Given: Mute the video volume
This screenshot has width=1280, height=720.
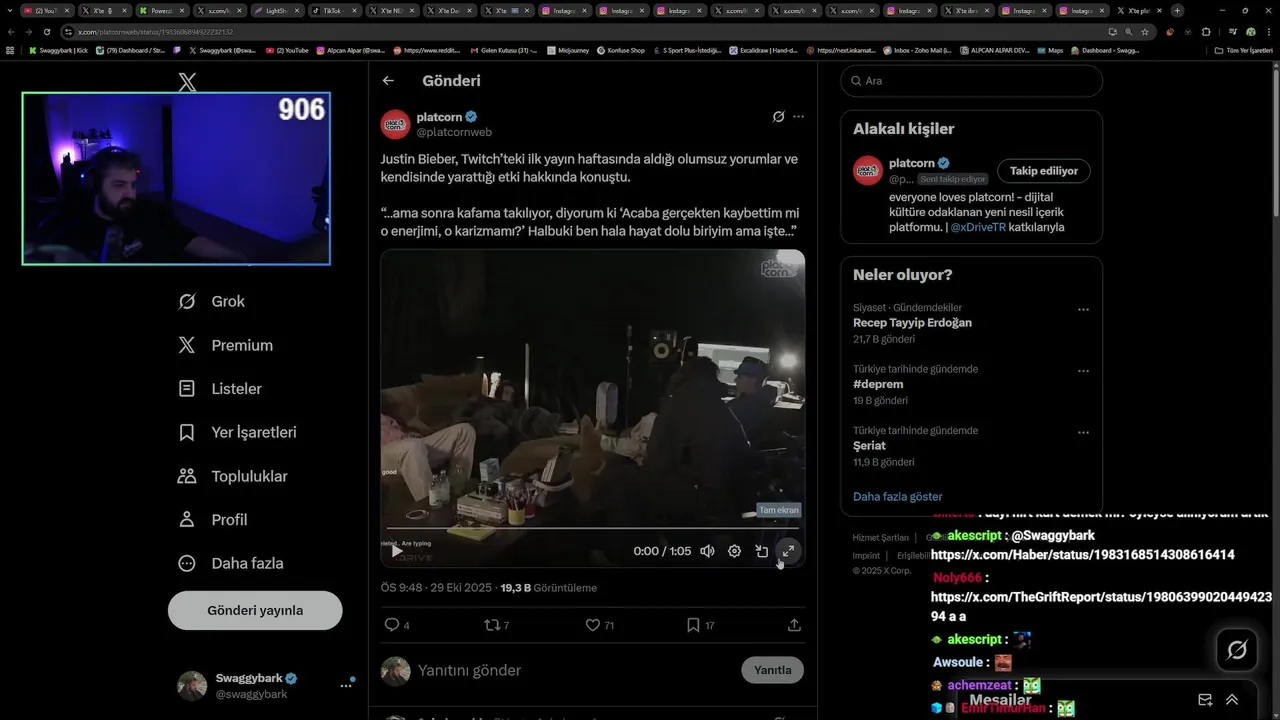Looking at the screenshot, I should tap(707, 551).
